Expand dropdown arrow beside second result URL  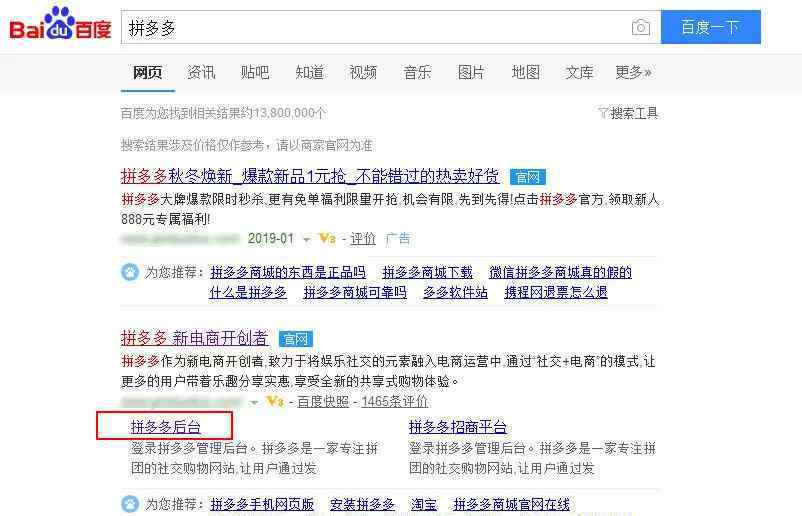click(x=254, y=403)
